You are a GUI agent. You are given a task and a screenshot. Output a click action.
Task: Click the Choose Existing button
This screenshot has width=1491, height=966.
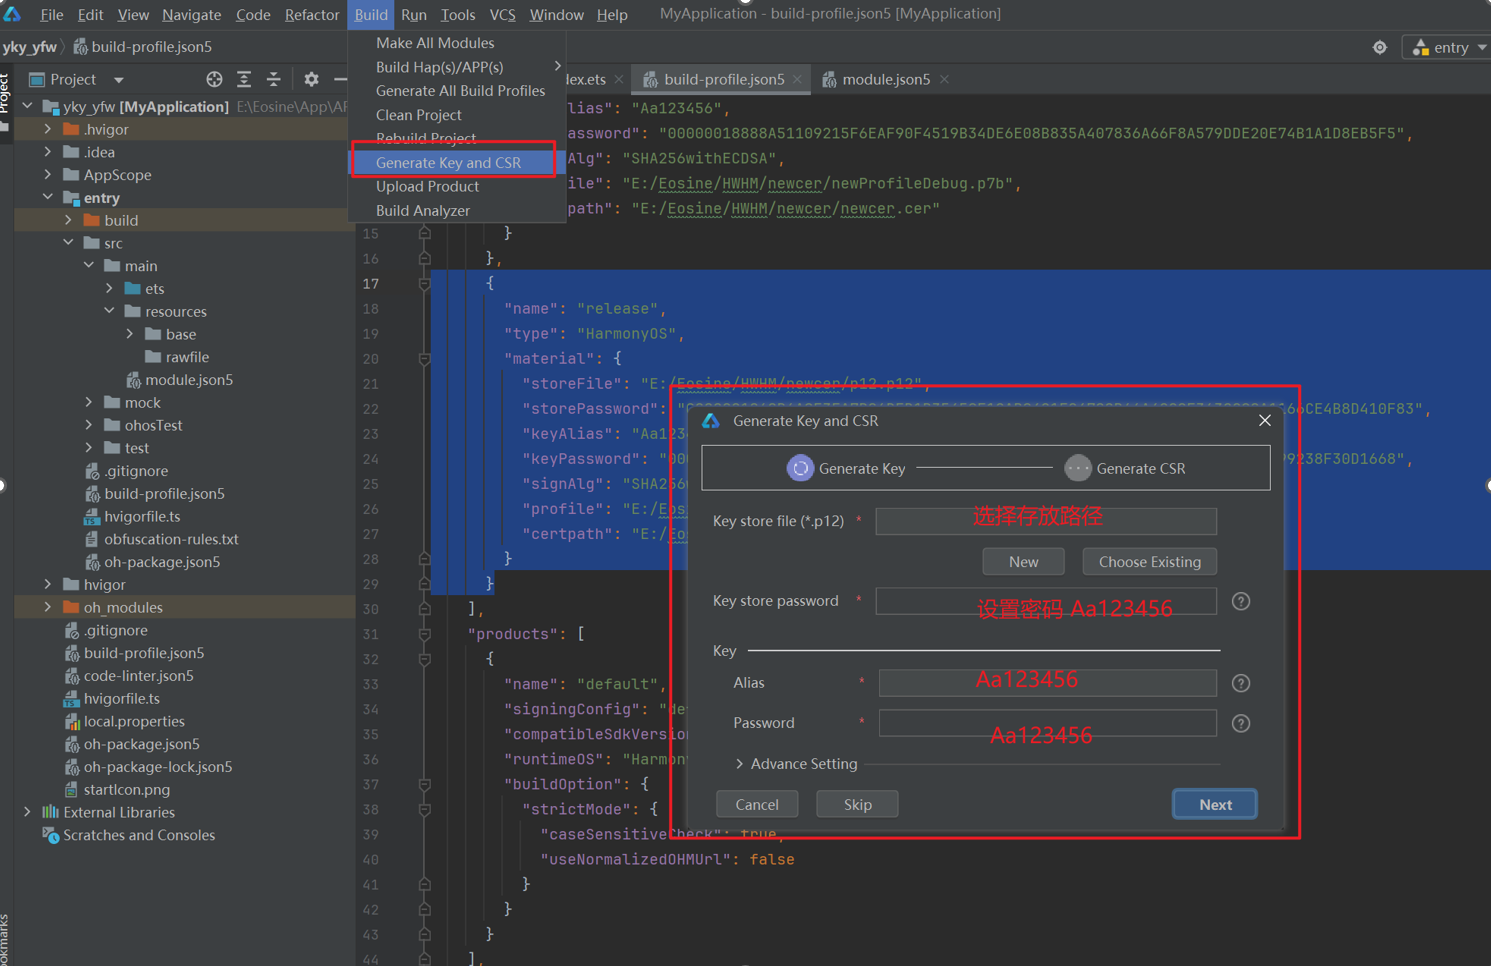click(x=1149, y=561)
